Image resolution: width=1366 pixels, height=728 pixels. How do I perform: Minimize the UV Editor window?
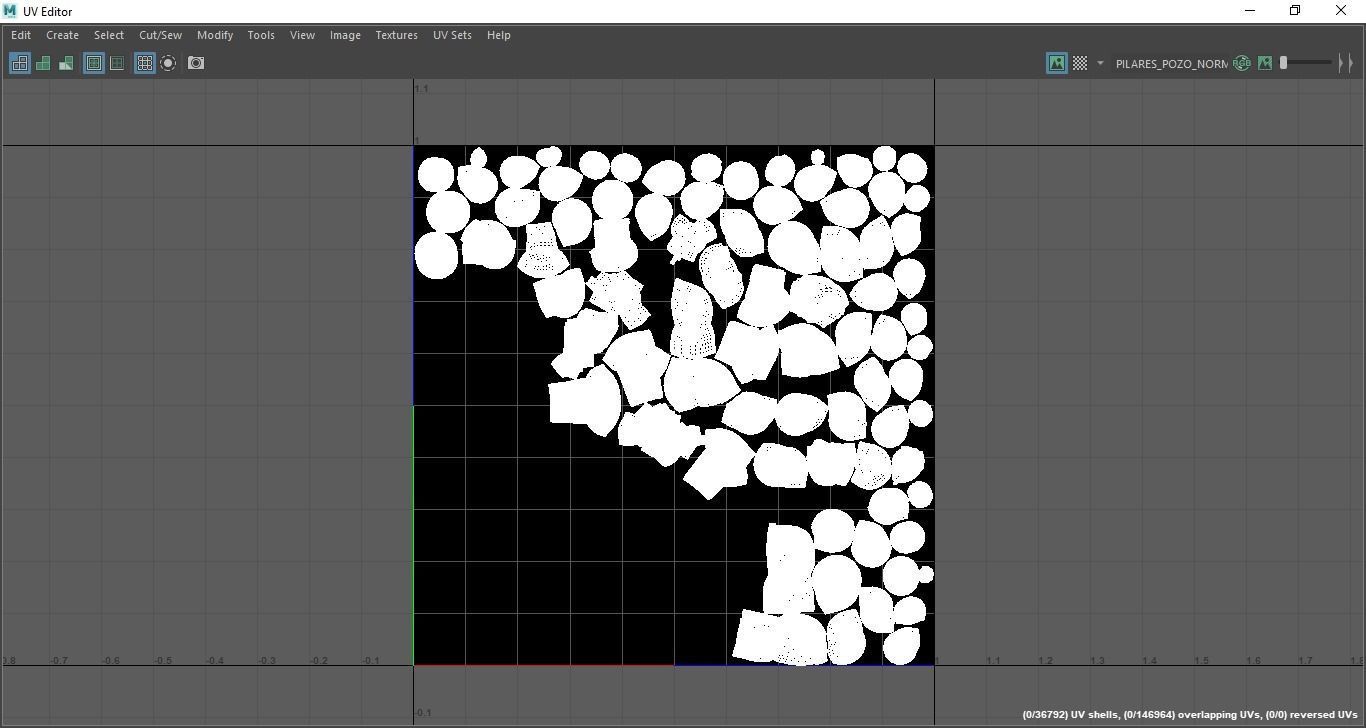[1249, 11]
